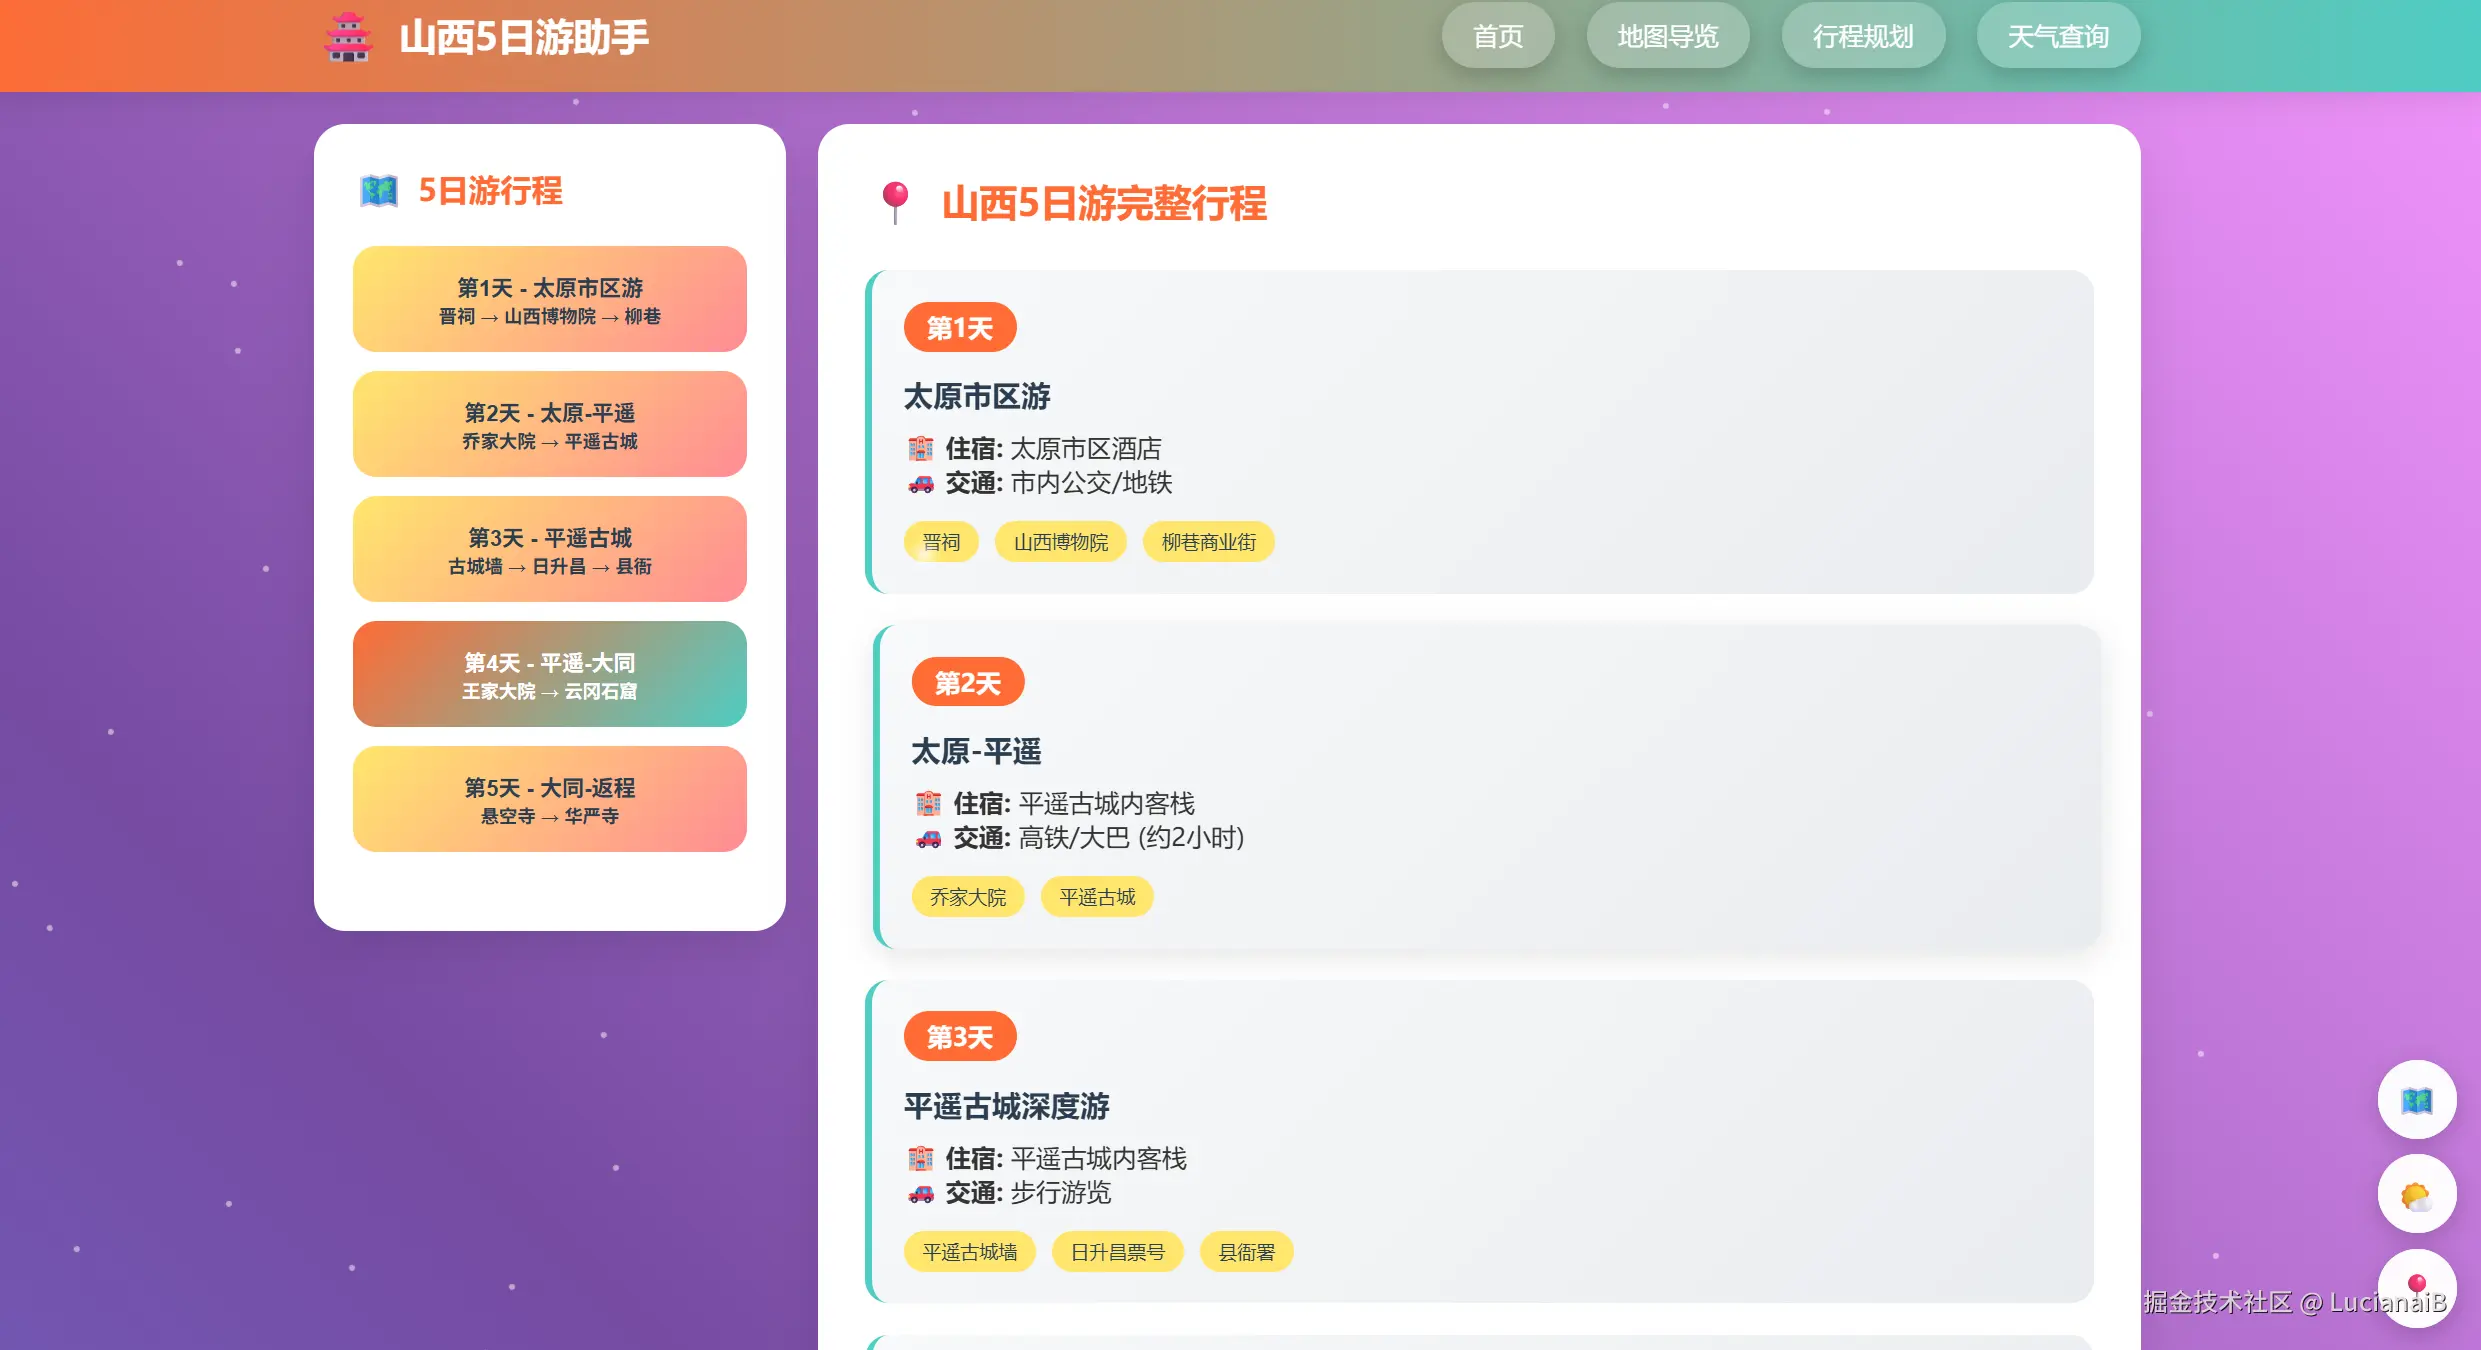The width and height of the screenshot is (2481, 1350).
Task: Select 第1天 - 太原市区游 itinerary card
Action: 549,299
